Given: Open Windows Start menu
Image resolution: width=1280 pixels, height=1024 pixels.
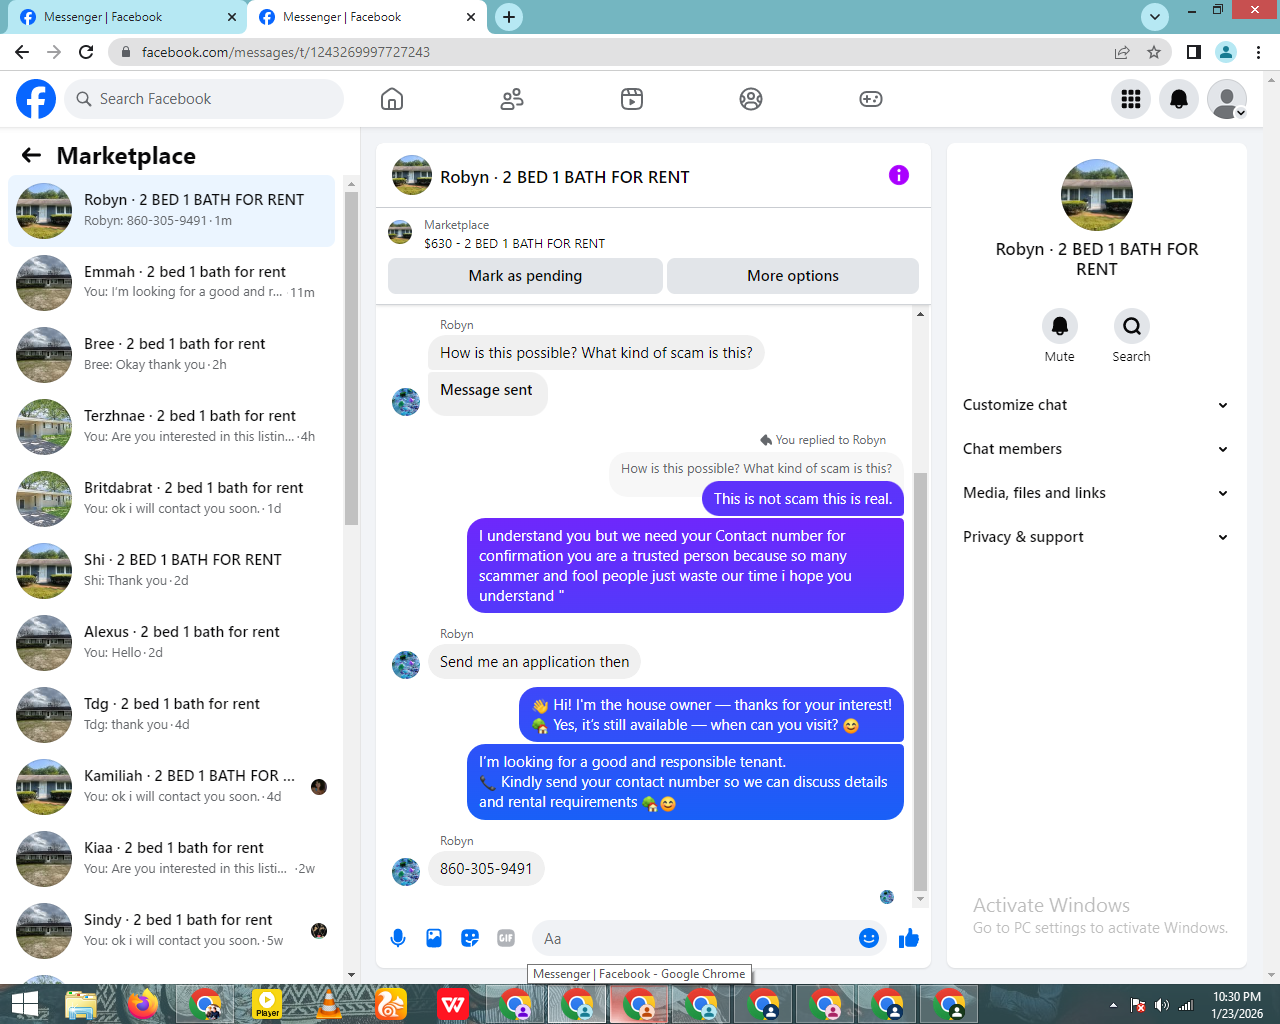Looking at the screenshot, I should 25,1004.
